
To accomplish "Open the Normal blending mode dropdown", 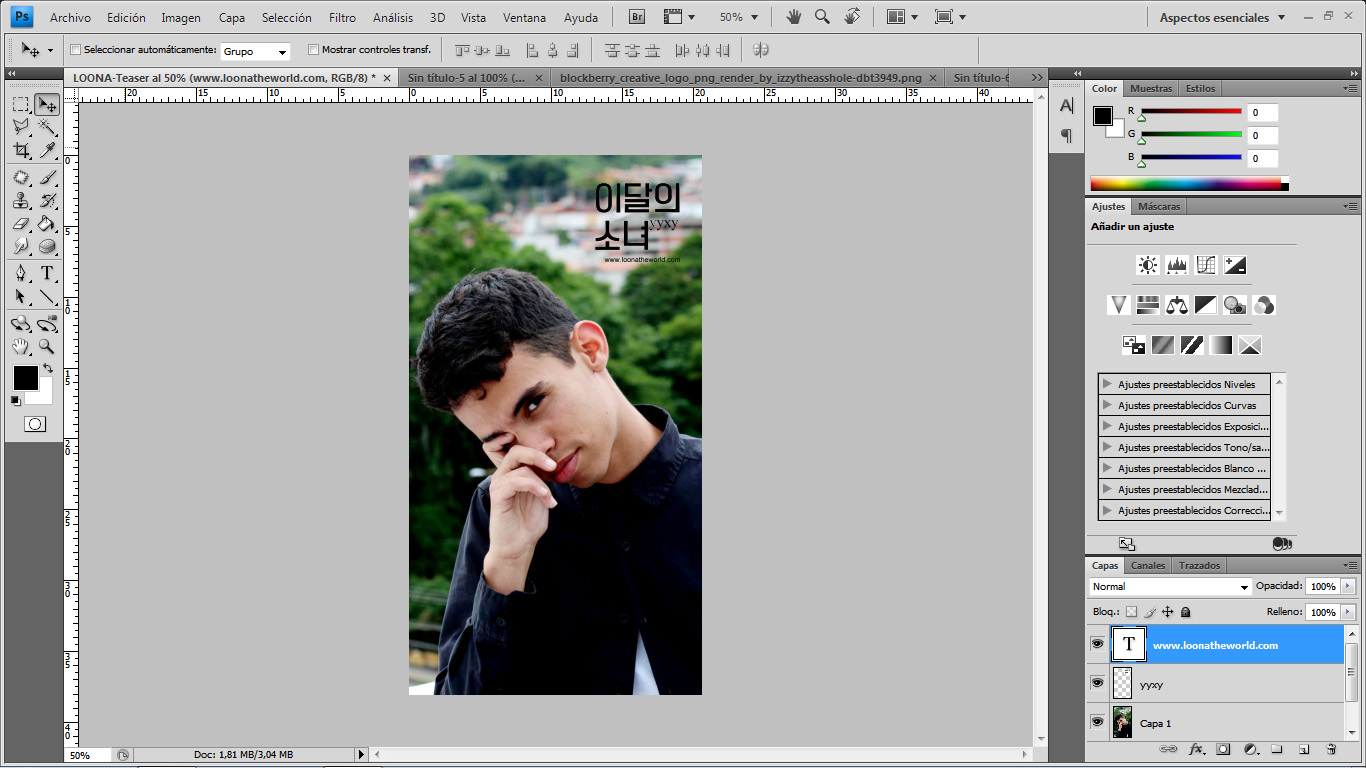I will coord(1170,587).
